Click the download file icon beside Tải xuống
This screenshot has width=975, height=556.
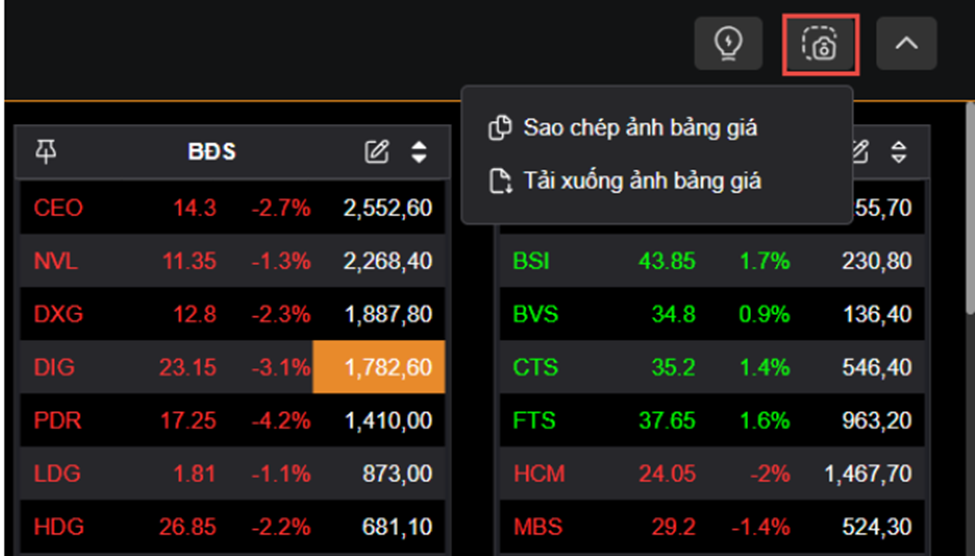point(500,181)
